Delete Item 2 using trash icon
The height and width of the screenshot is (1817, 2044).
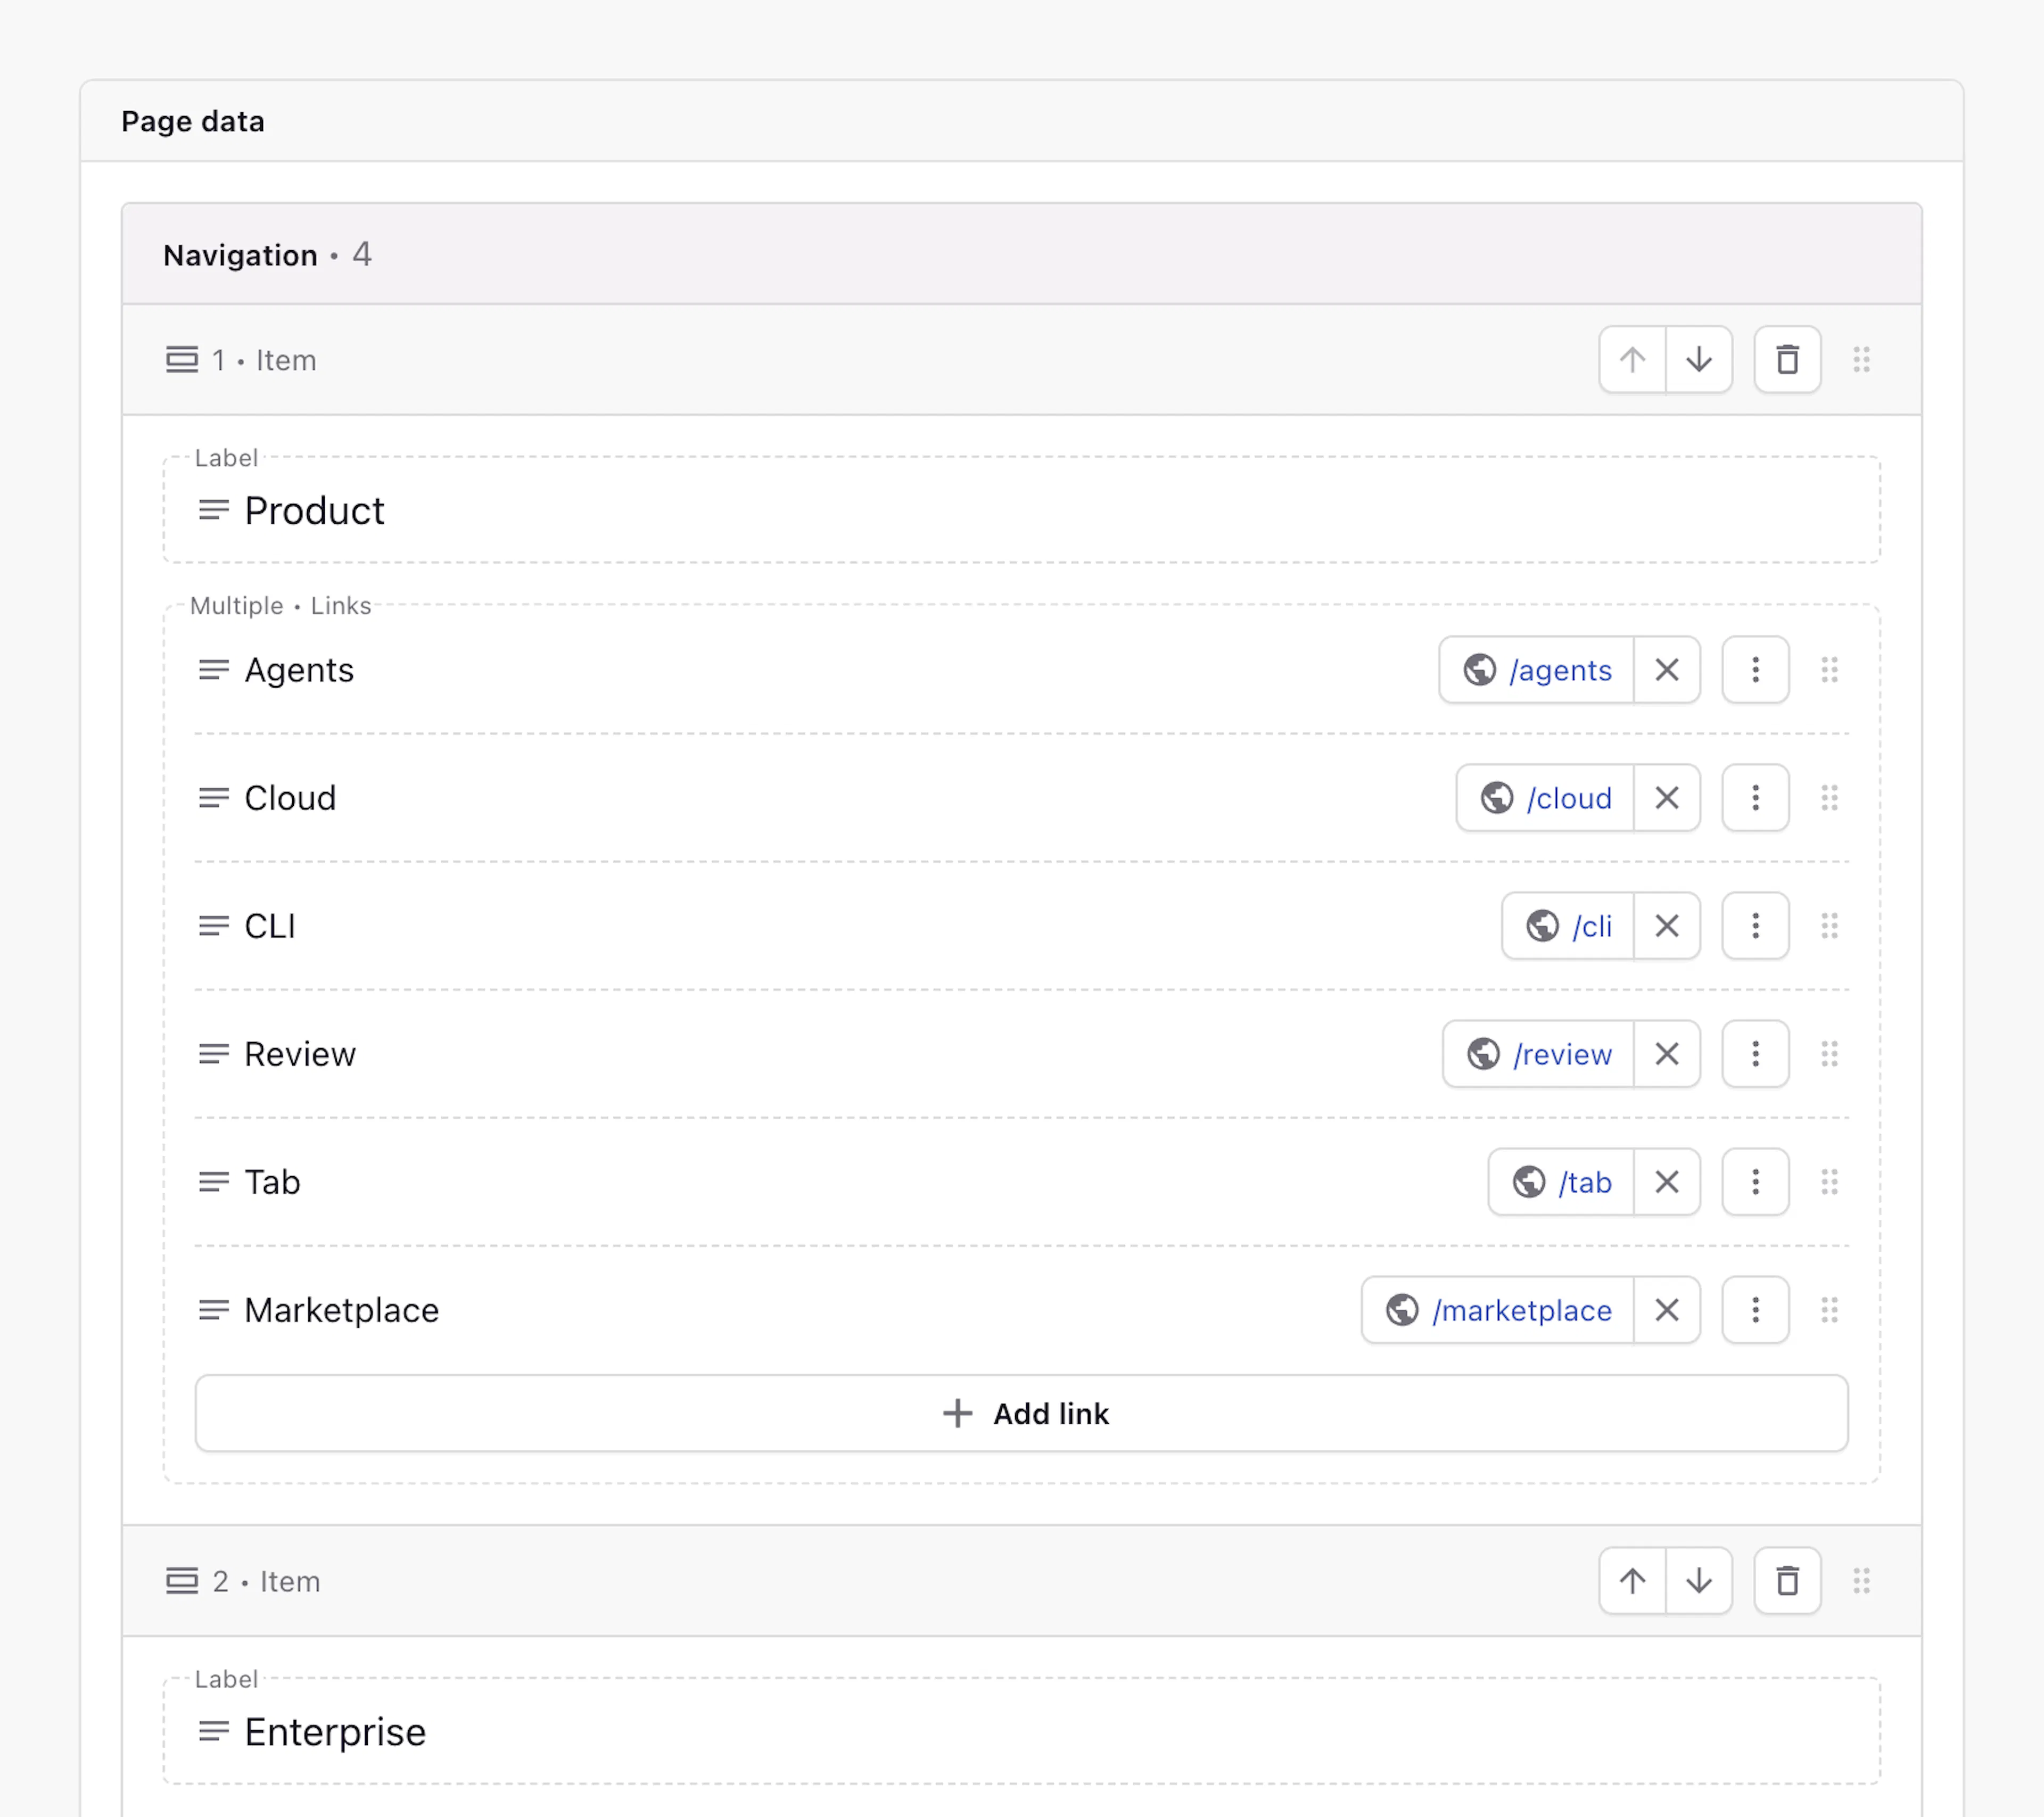coord(1787,1580)
